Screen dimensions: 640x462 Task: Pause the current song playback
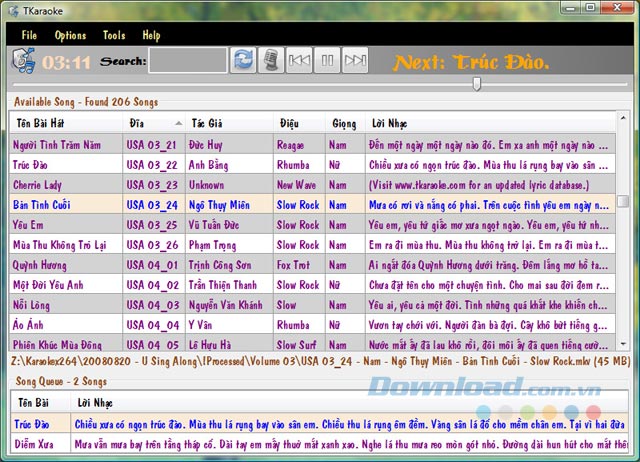(326, 61)
